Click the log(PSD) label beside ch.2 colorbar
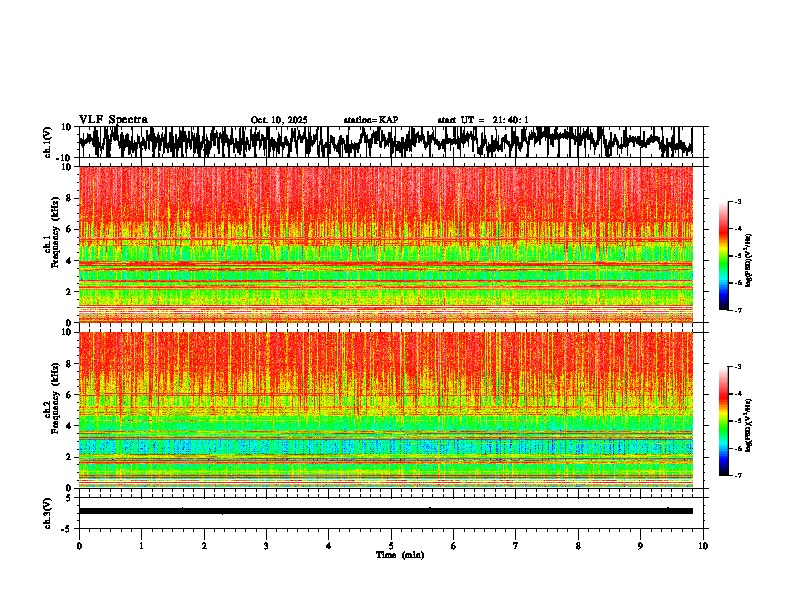The image size is (792, 612). click(748, 425)
